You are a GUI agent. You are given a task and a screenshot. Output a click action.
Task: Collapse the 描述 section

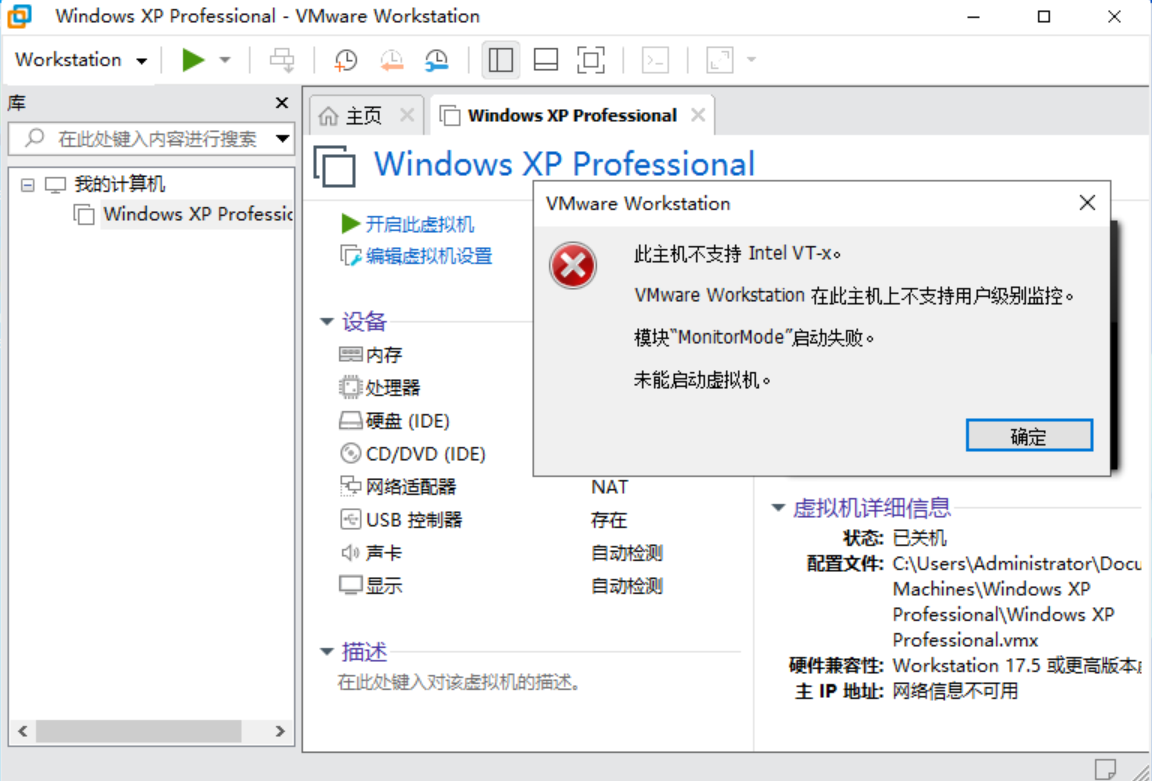[327, 652]
